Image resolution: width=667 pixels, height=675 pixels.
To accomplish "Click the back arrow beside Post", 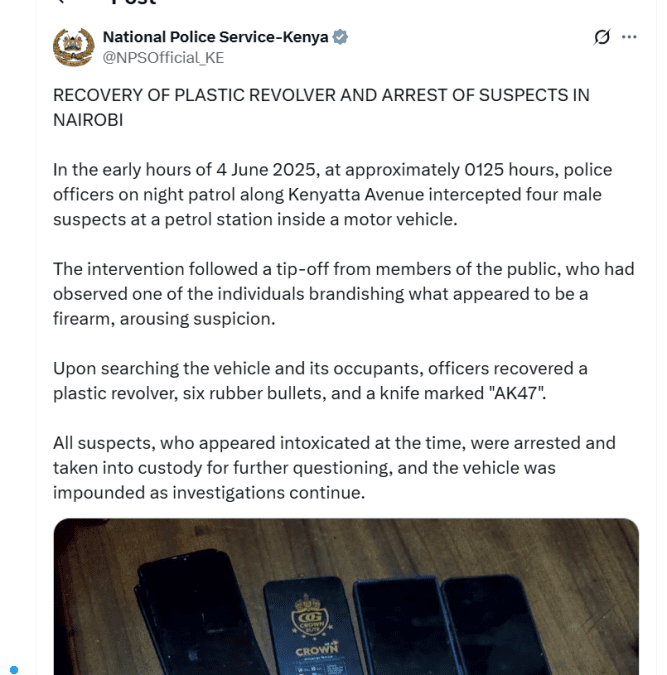I will (x=62, y=3).
